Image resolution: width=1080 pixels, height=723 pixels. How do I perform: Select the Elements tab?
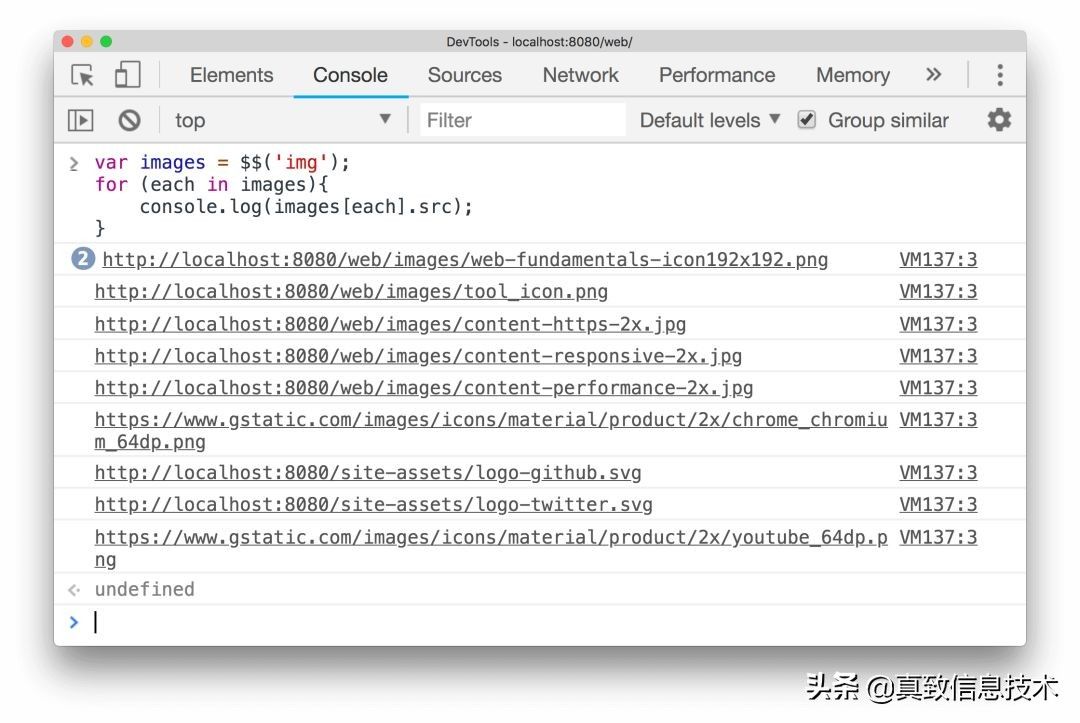pyautogui.click(x=231, y=74)
